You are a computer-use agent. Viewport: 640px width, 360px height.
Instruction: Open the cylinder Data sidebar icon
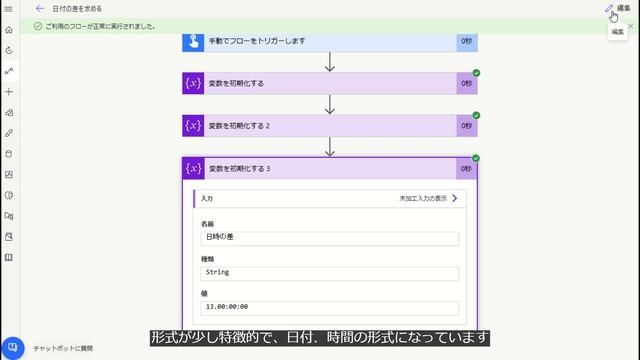[x=9, y=154]
